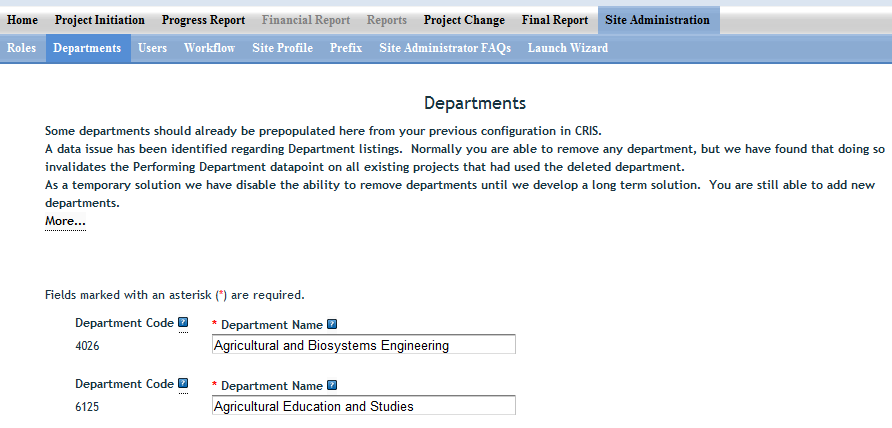Open the Project Initiation menu
This screenshot has width=892, height=428.
[x=99, y=20]
